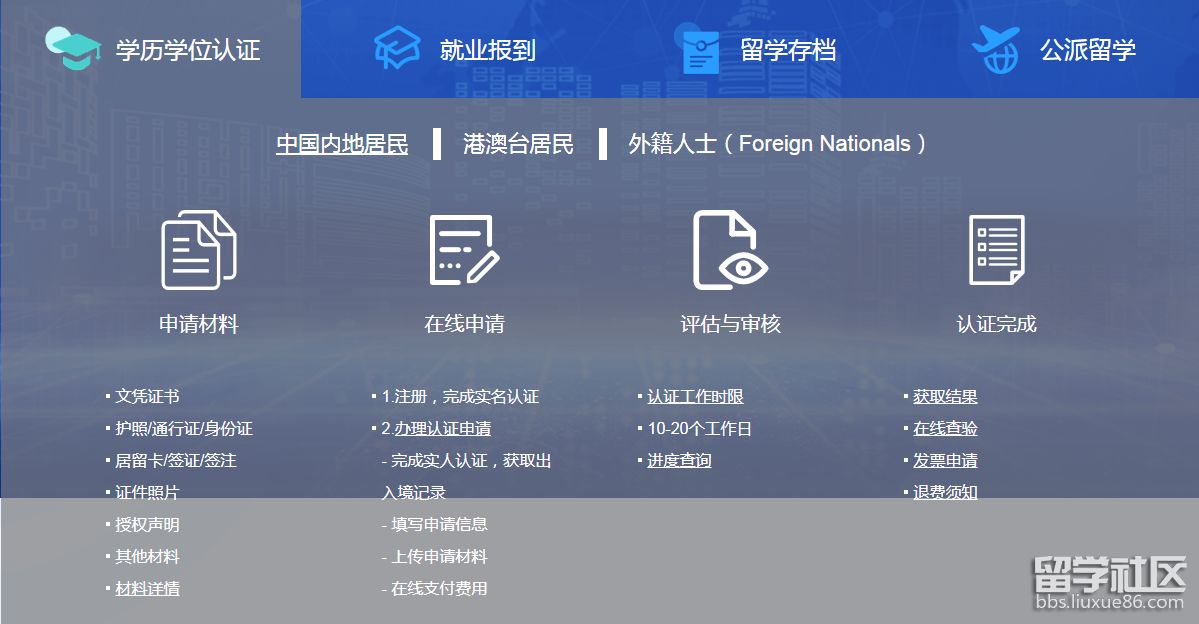Select the 公派留学 tab

1087,50
